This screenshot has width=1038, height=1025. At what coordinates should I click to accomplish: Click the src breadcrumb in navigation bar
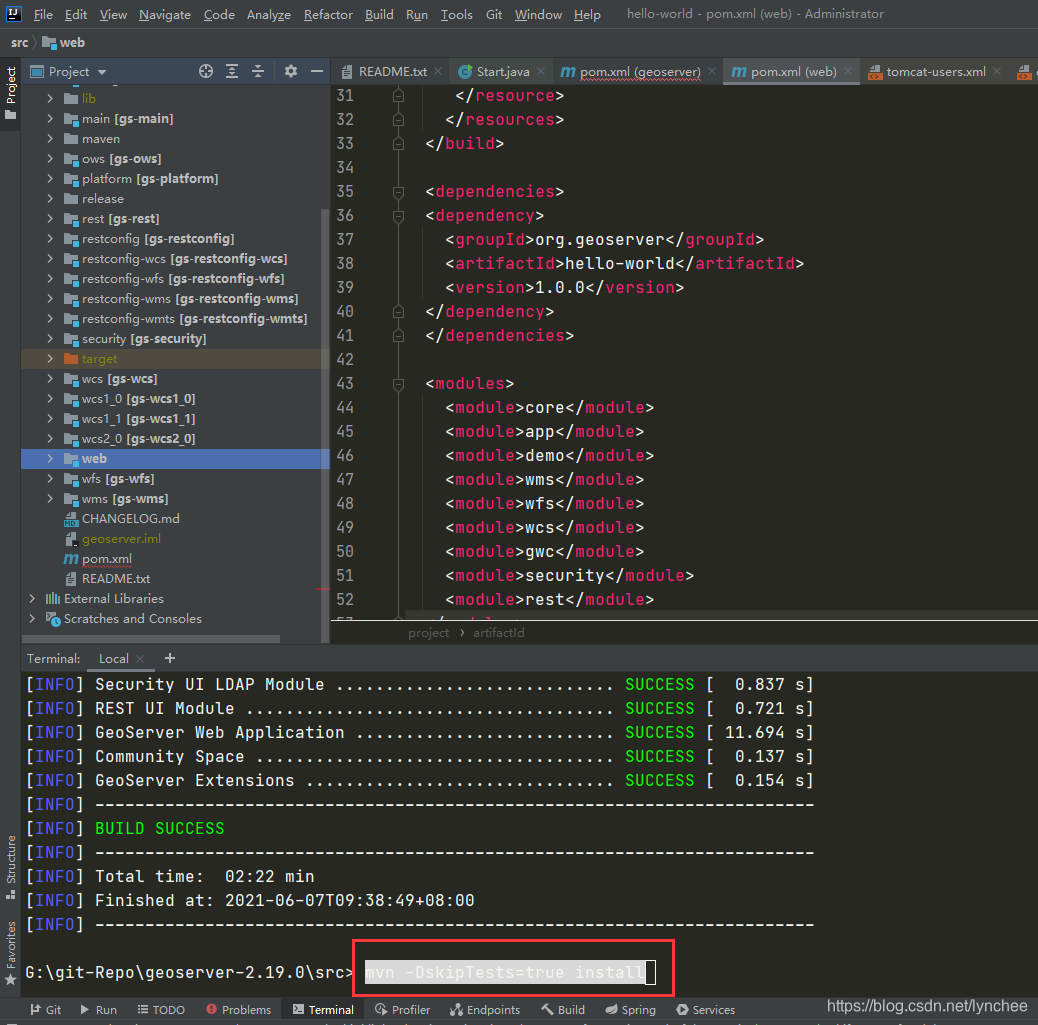pos(19,42)
